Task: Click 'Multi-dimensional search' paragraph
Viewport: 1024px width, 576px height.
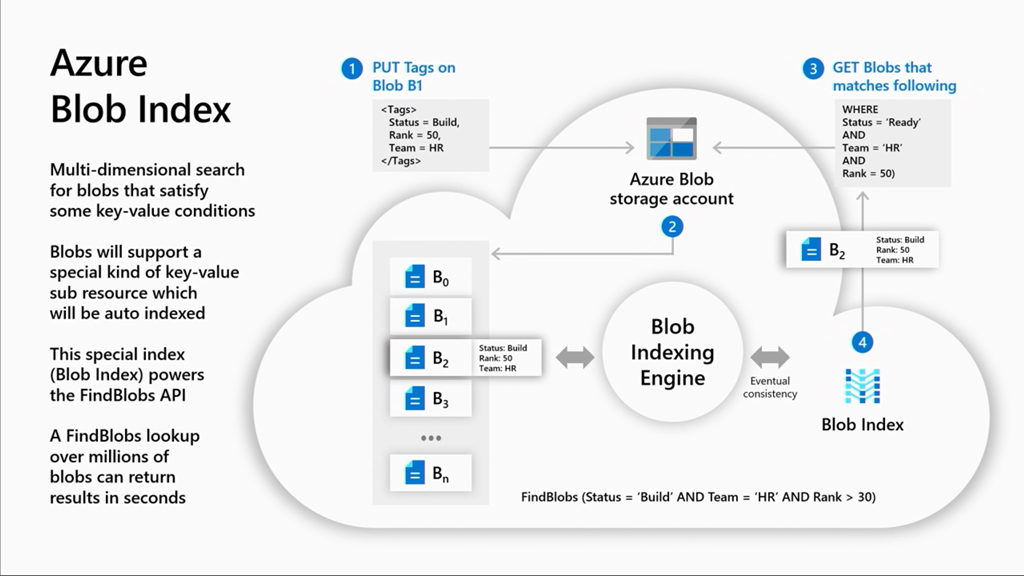Action: pos(152,190)
